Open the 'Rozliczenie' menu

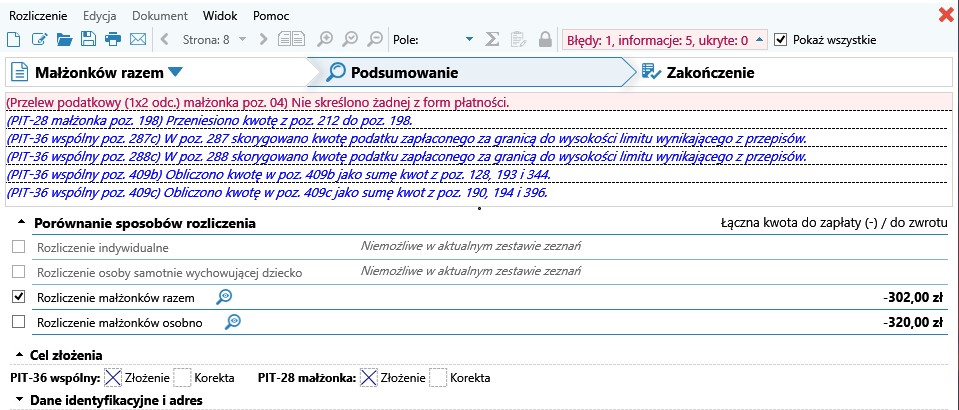(x=36, y=15)
